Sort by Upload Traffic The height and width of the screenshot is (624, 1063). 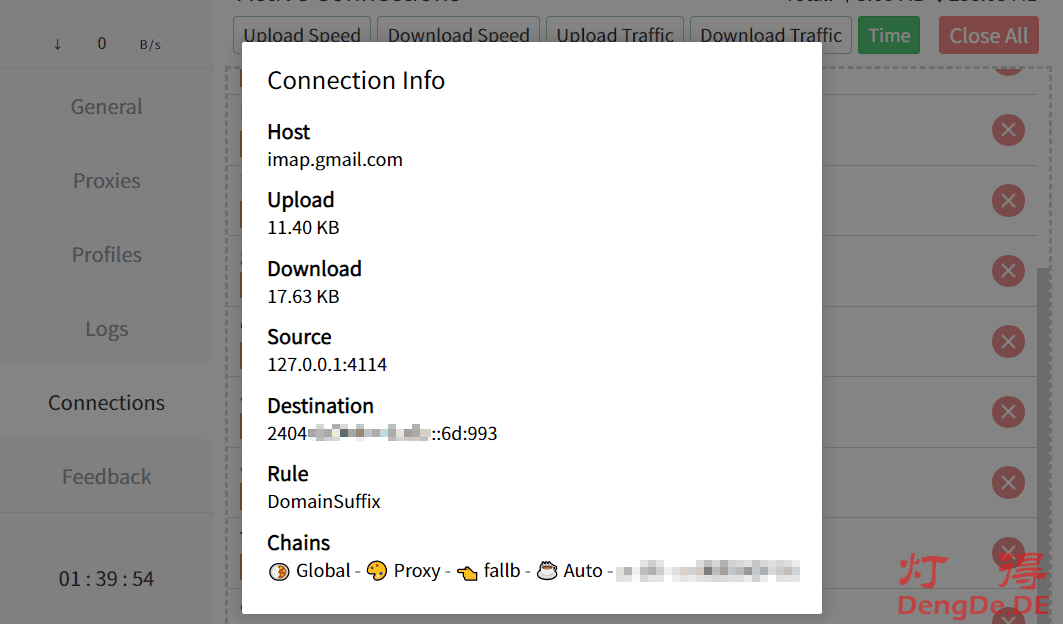coord(615,35)
